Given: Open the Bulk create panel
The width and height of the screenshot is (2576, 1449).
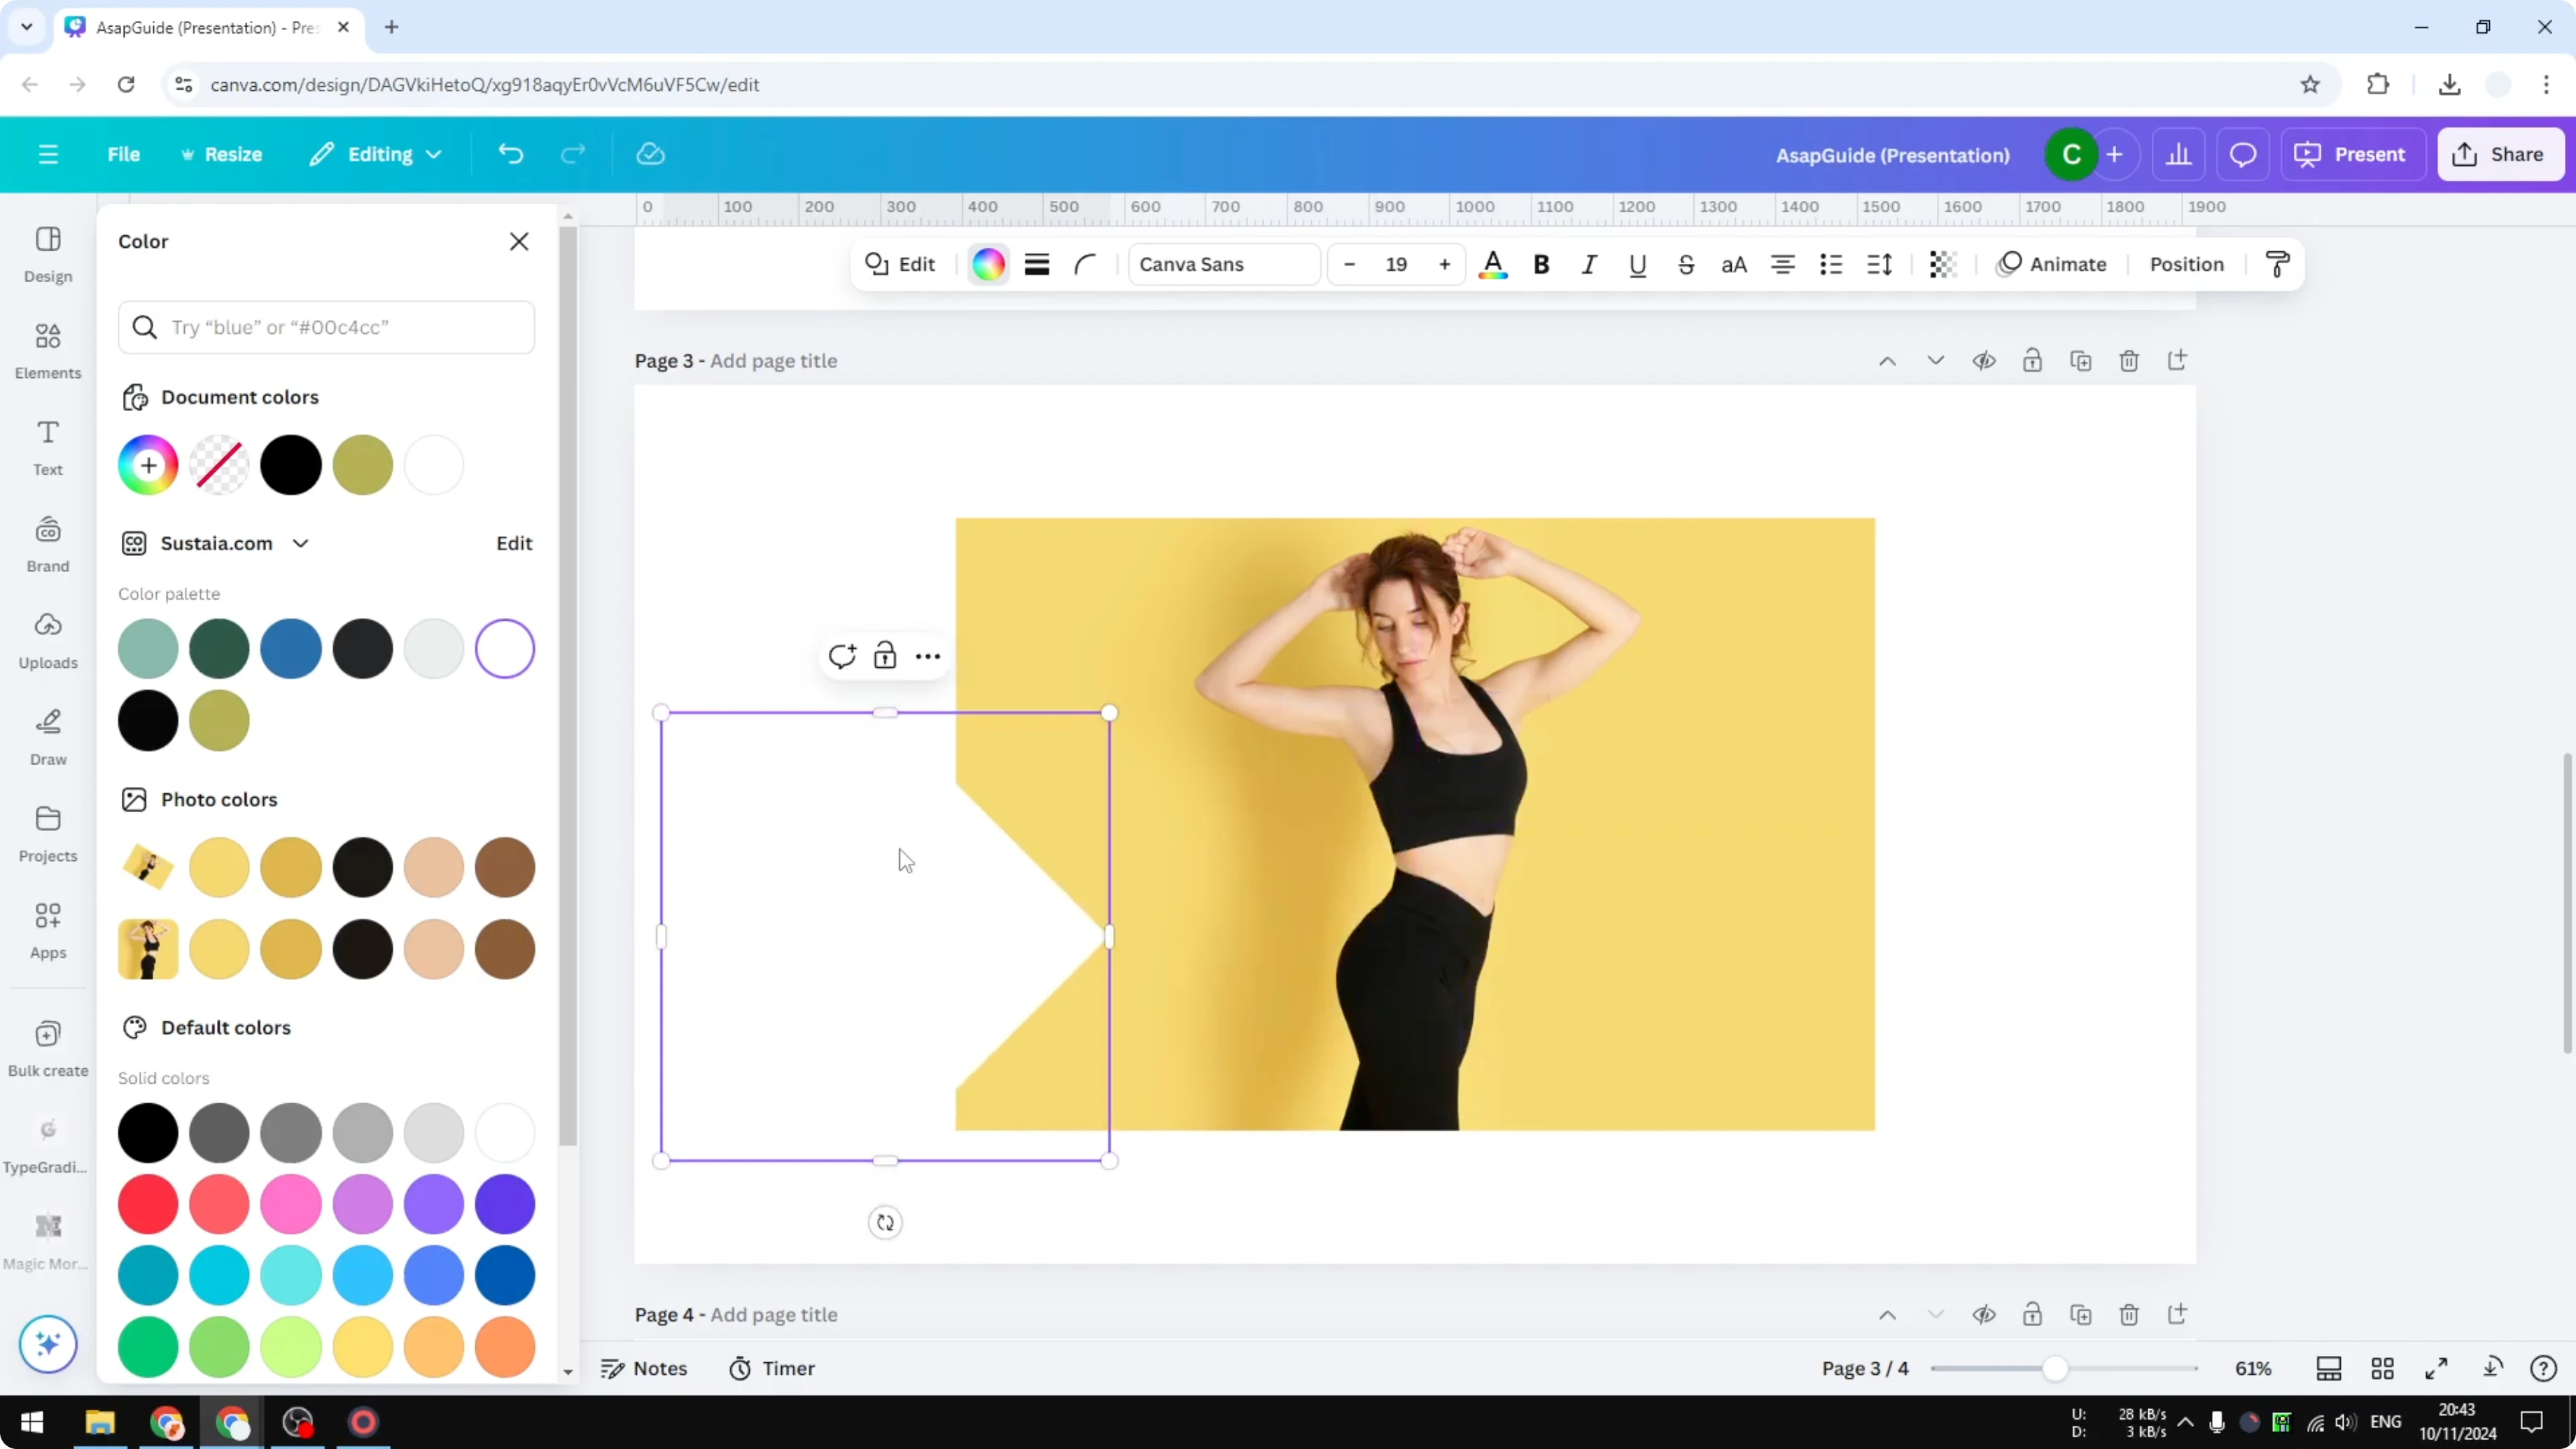Looking at the screenshot, I should [x=47, y=1047].
